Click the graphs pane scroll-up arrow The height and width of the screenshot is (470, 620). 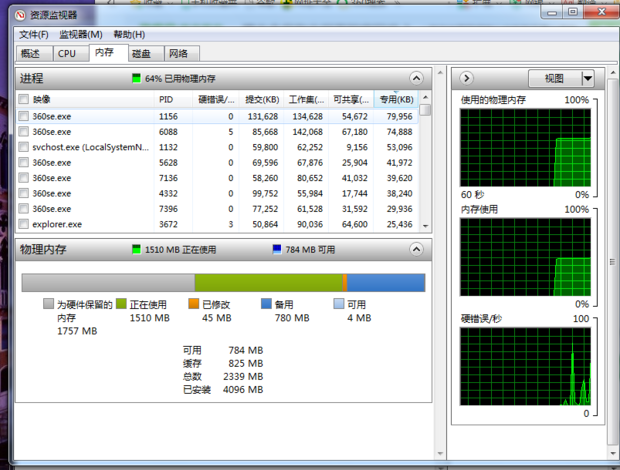point(613,73)
